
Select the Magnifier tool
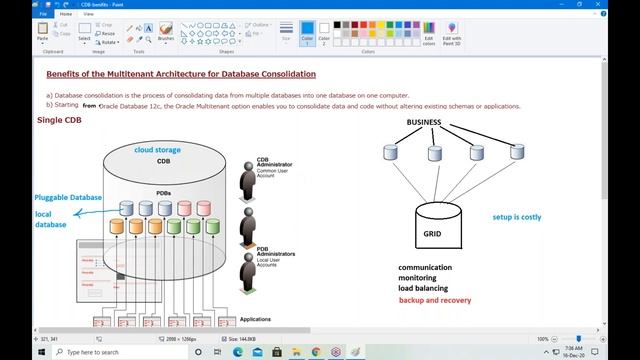coord(149,39)
